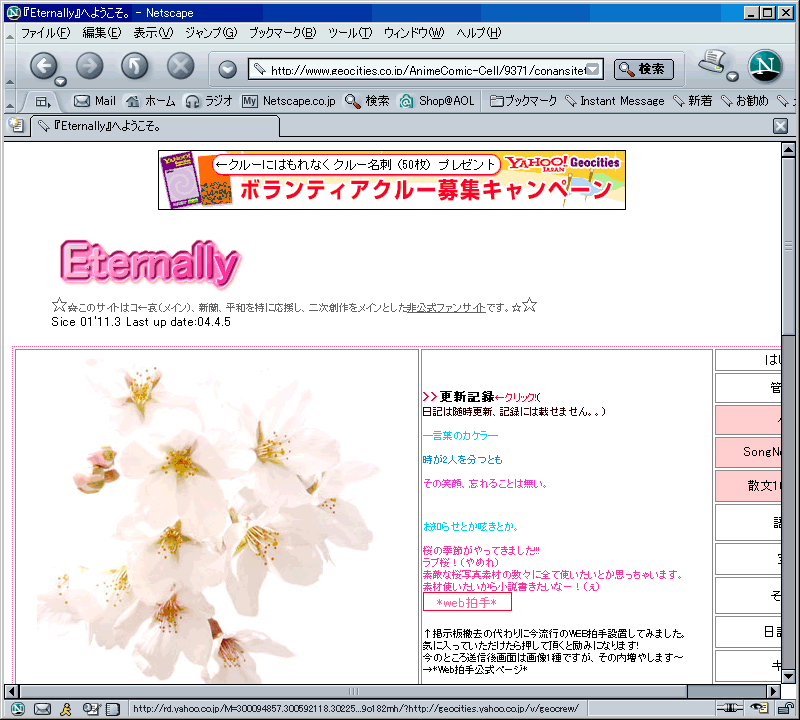Click the URL address input field

426,69
